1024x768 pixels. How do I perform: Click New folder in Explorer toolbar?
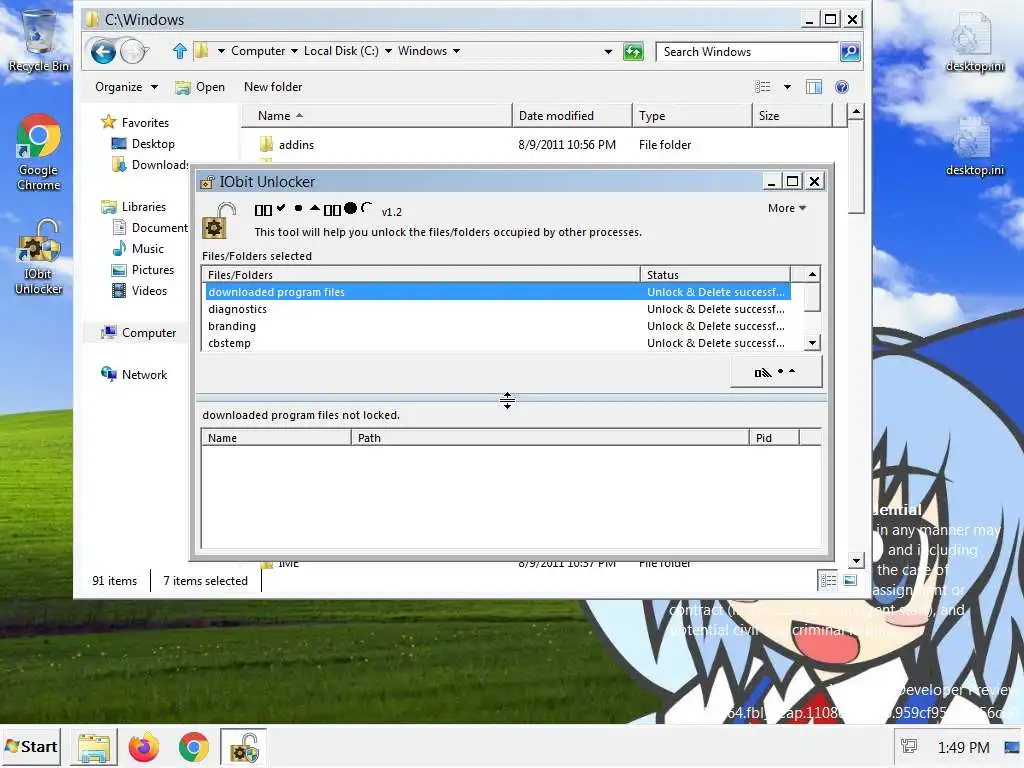tap(273, 87)
